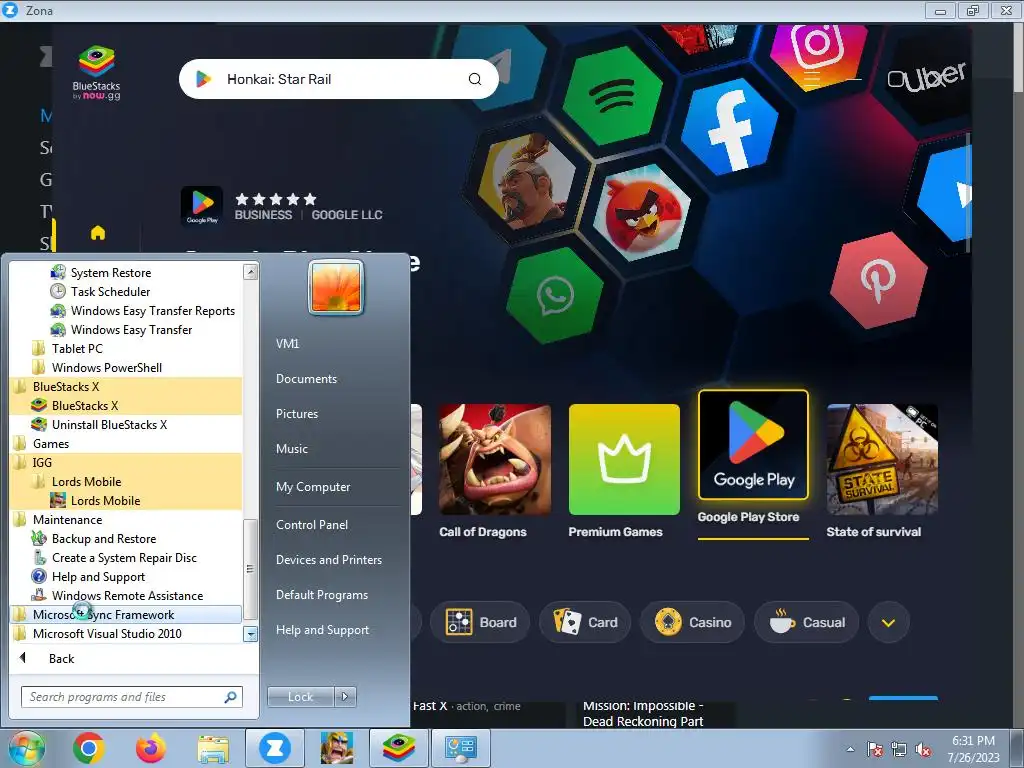This screenshot has width=1024, height=768.
Task: Click the Start menu scroll down arrow
Action: pyautogui.click(x=250, y=633)
